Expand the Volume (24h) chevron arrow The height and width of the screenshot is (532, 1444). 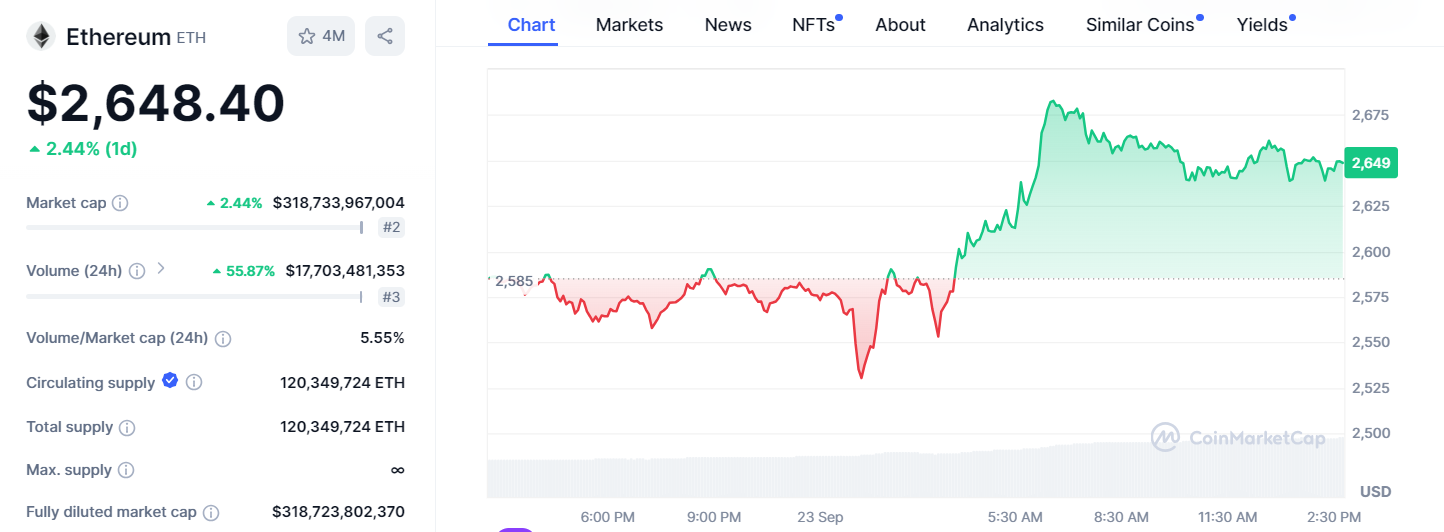coord(161,269)
